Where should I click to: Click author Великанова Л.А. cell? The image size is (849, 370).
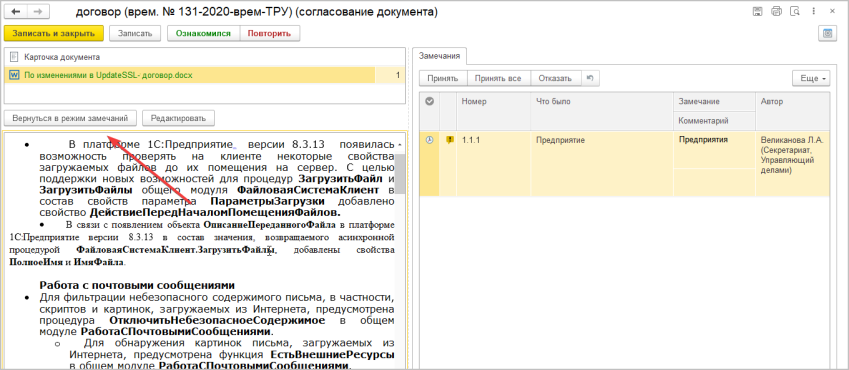[792, 163]
